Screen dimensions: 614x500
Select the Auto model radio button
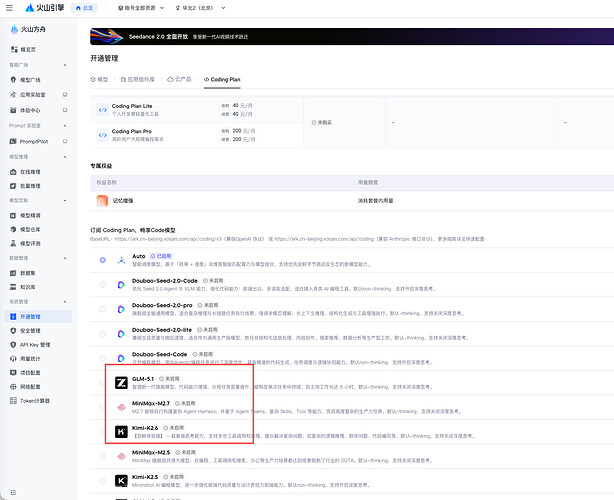pyautogui.click(x=103, y=260)
